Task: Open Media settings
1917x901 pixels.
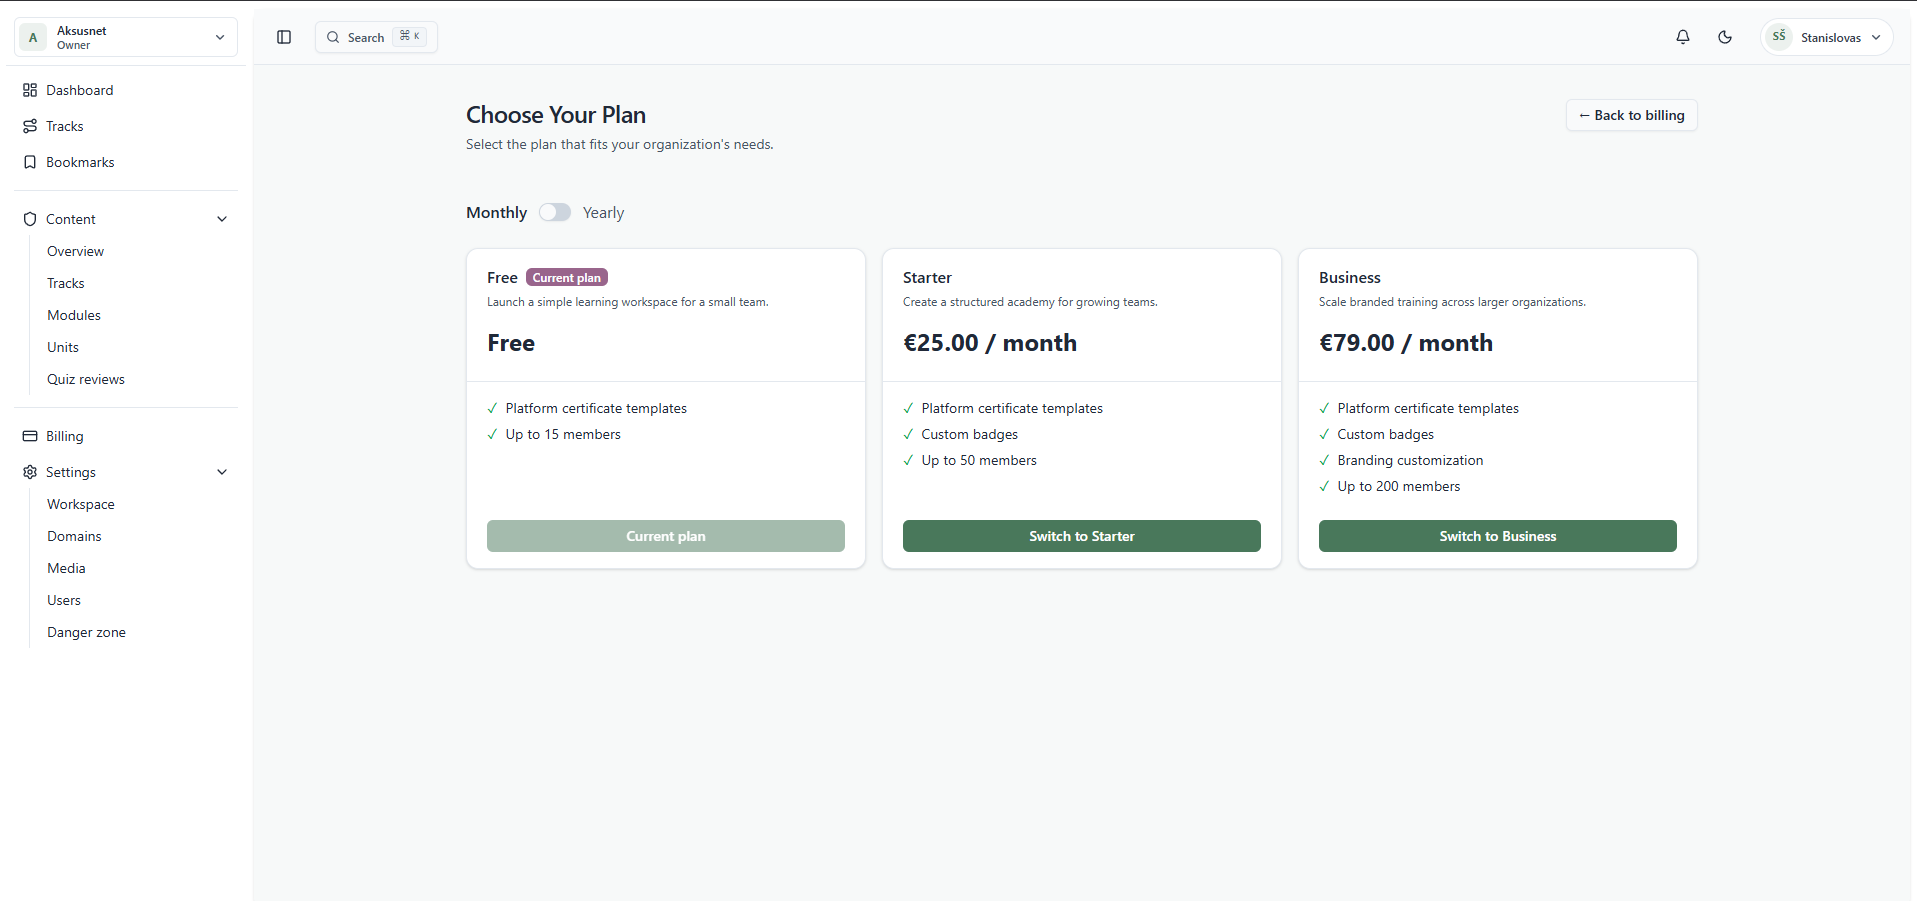Action: 66,568
